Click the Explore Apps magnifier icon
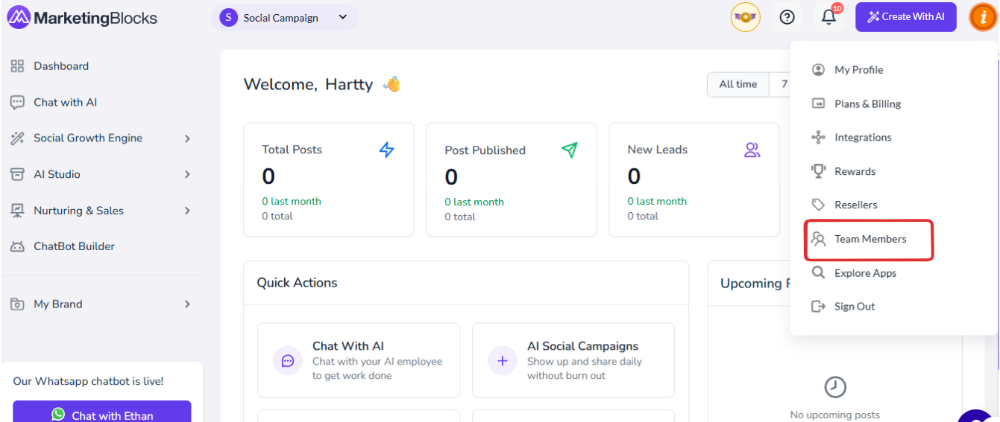Screen dimensions: 1000x422 818,273
